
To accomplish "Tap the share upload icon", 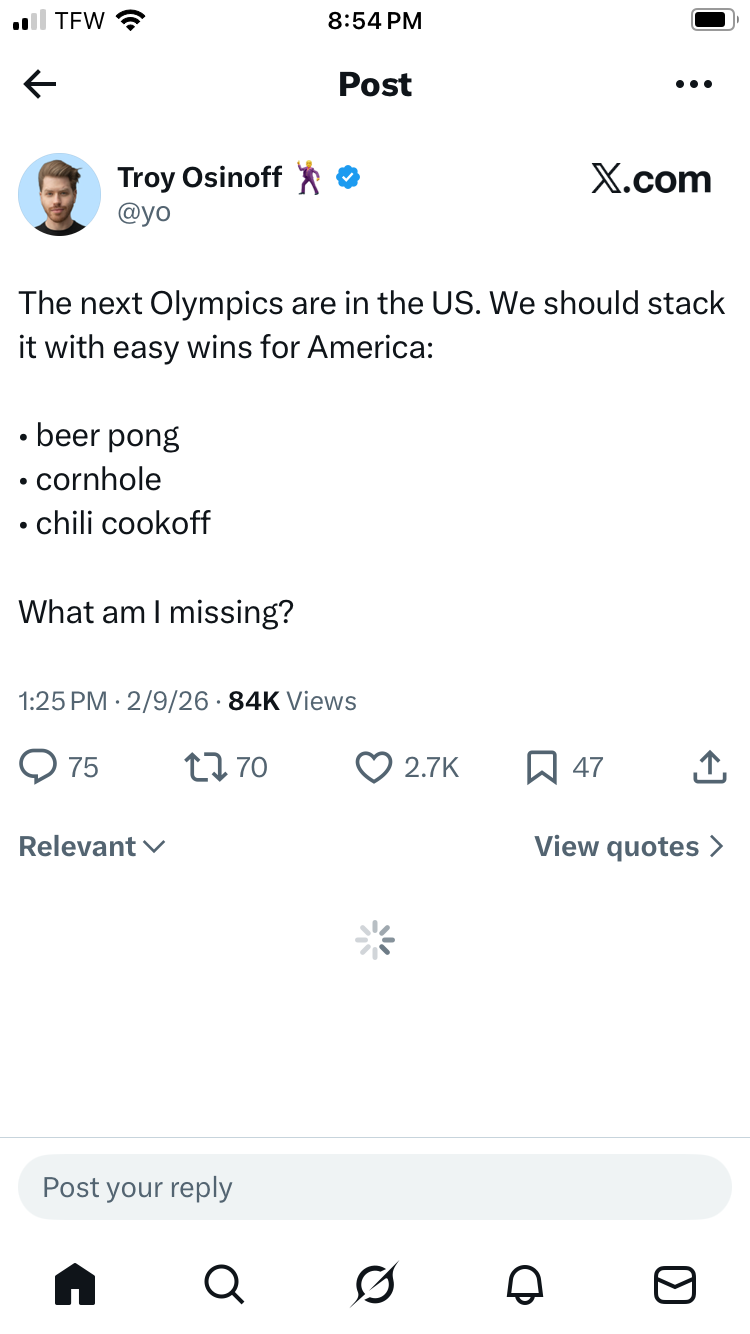I will [708, 767].
